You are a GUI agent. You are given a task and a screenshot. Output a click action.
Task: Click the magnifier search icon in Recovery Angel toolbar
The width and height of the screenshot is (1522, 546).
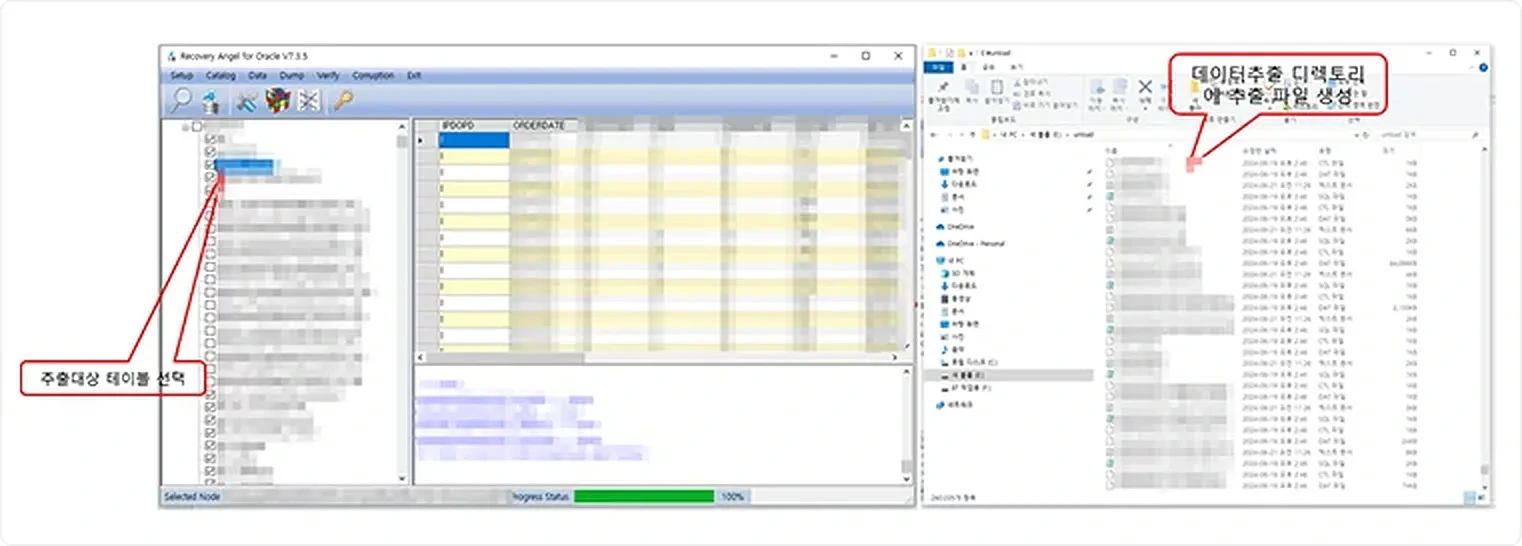[x=181, y=100]
